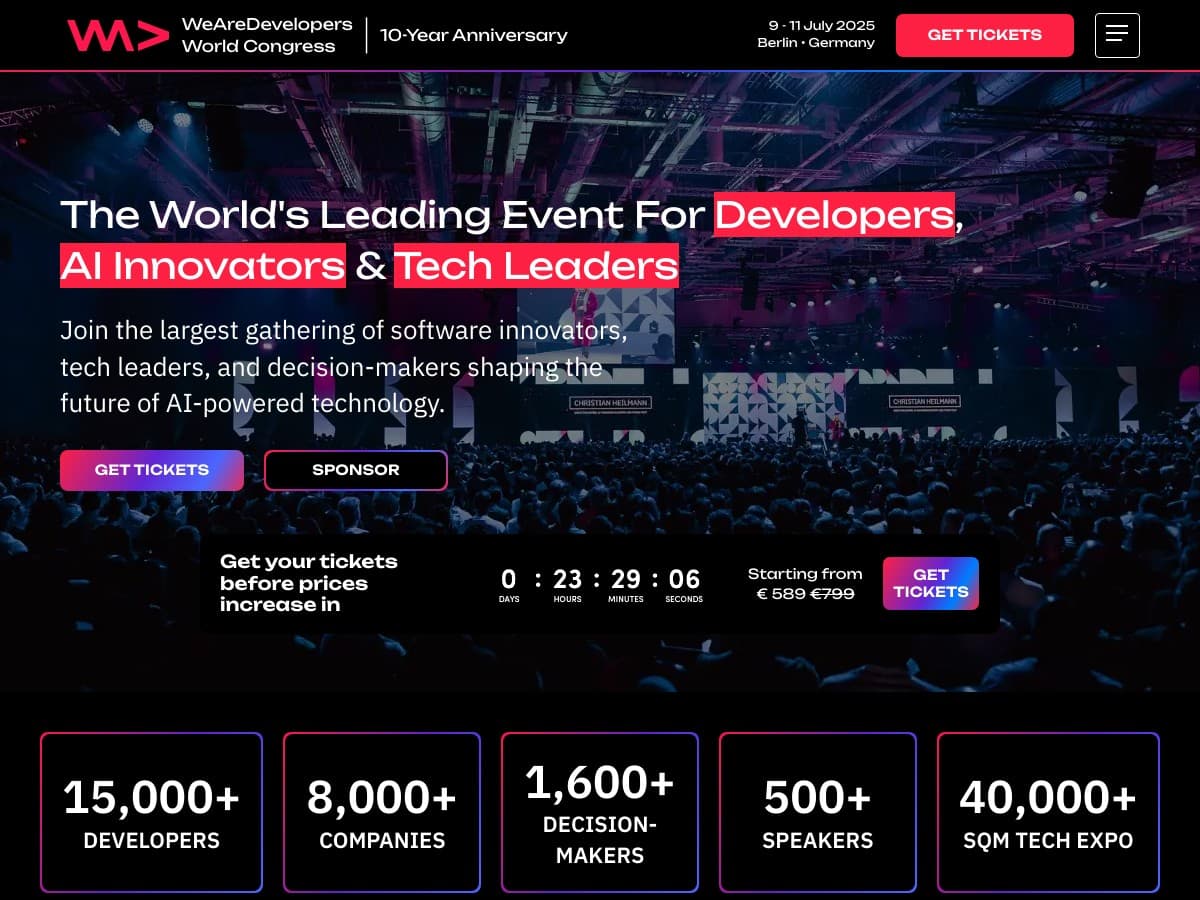The image size is (1200, 900).
Task: Click the Sponsor button
Action: (356, 470)
